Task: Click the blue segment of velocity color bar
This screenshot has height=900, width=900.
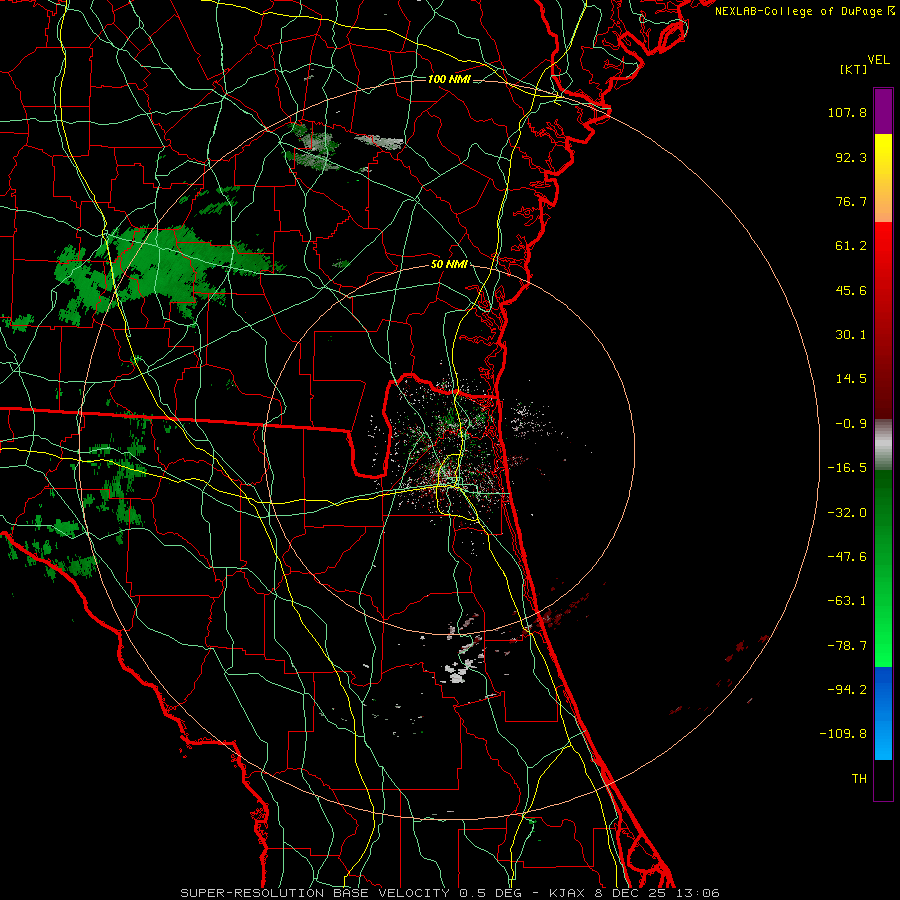Action: pos(883,713)
